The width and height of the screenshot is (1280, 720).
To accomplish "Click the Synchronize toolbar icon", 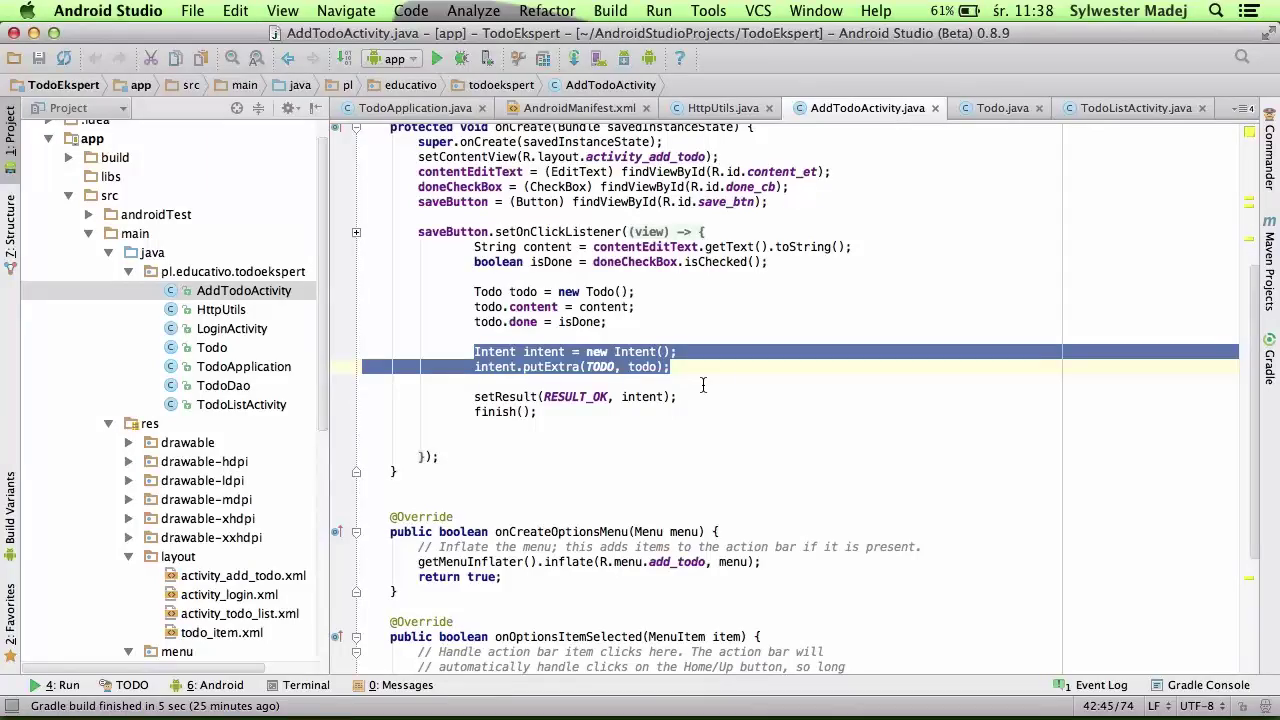I will 64,58.
